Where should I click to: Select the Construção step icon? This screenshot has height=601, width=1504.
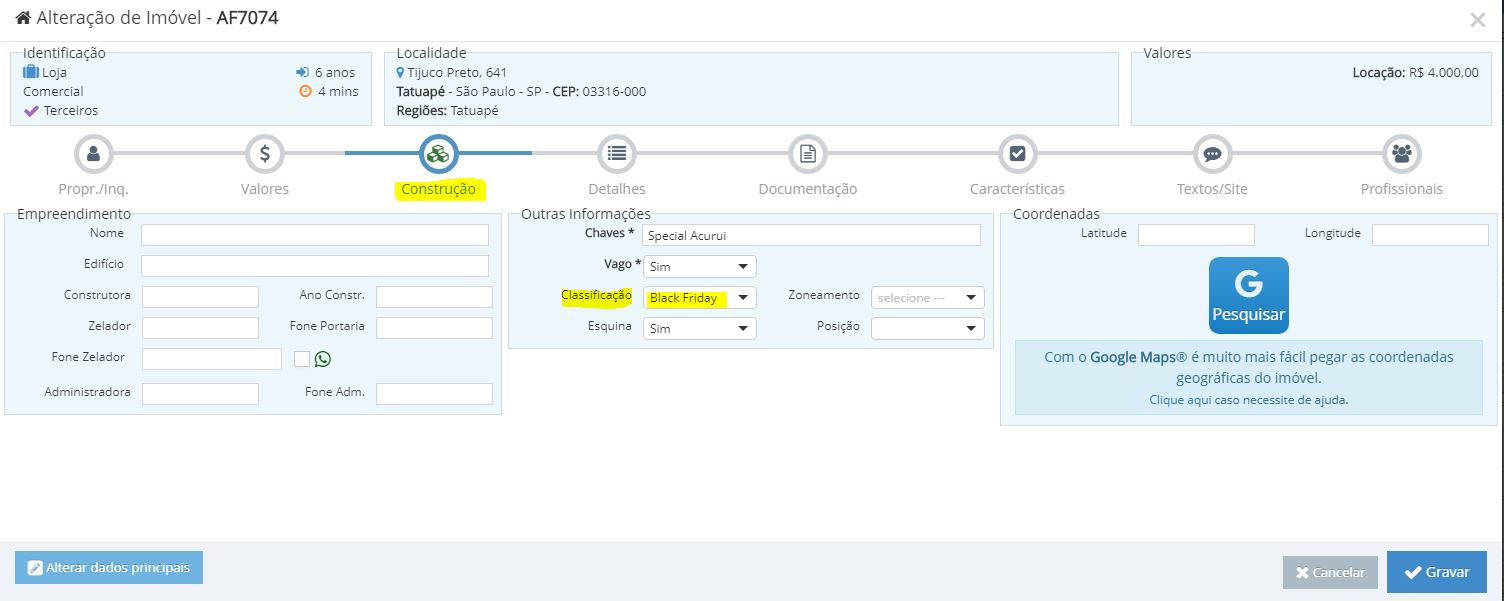(438, 154)
